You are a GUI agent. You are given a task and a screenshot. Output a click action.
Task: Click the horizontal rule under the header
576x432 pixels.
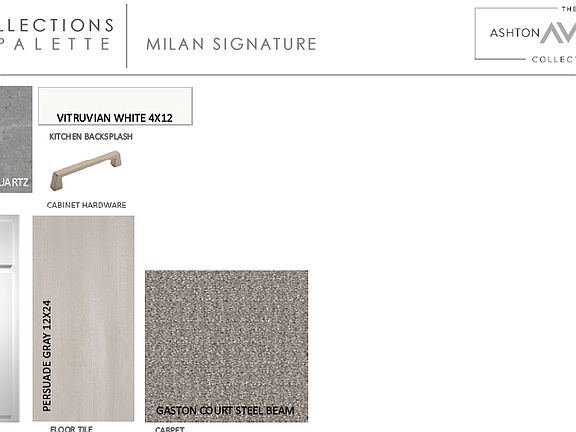click(288, 75)
